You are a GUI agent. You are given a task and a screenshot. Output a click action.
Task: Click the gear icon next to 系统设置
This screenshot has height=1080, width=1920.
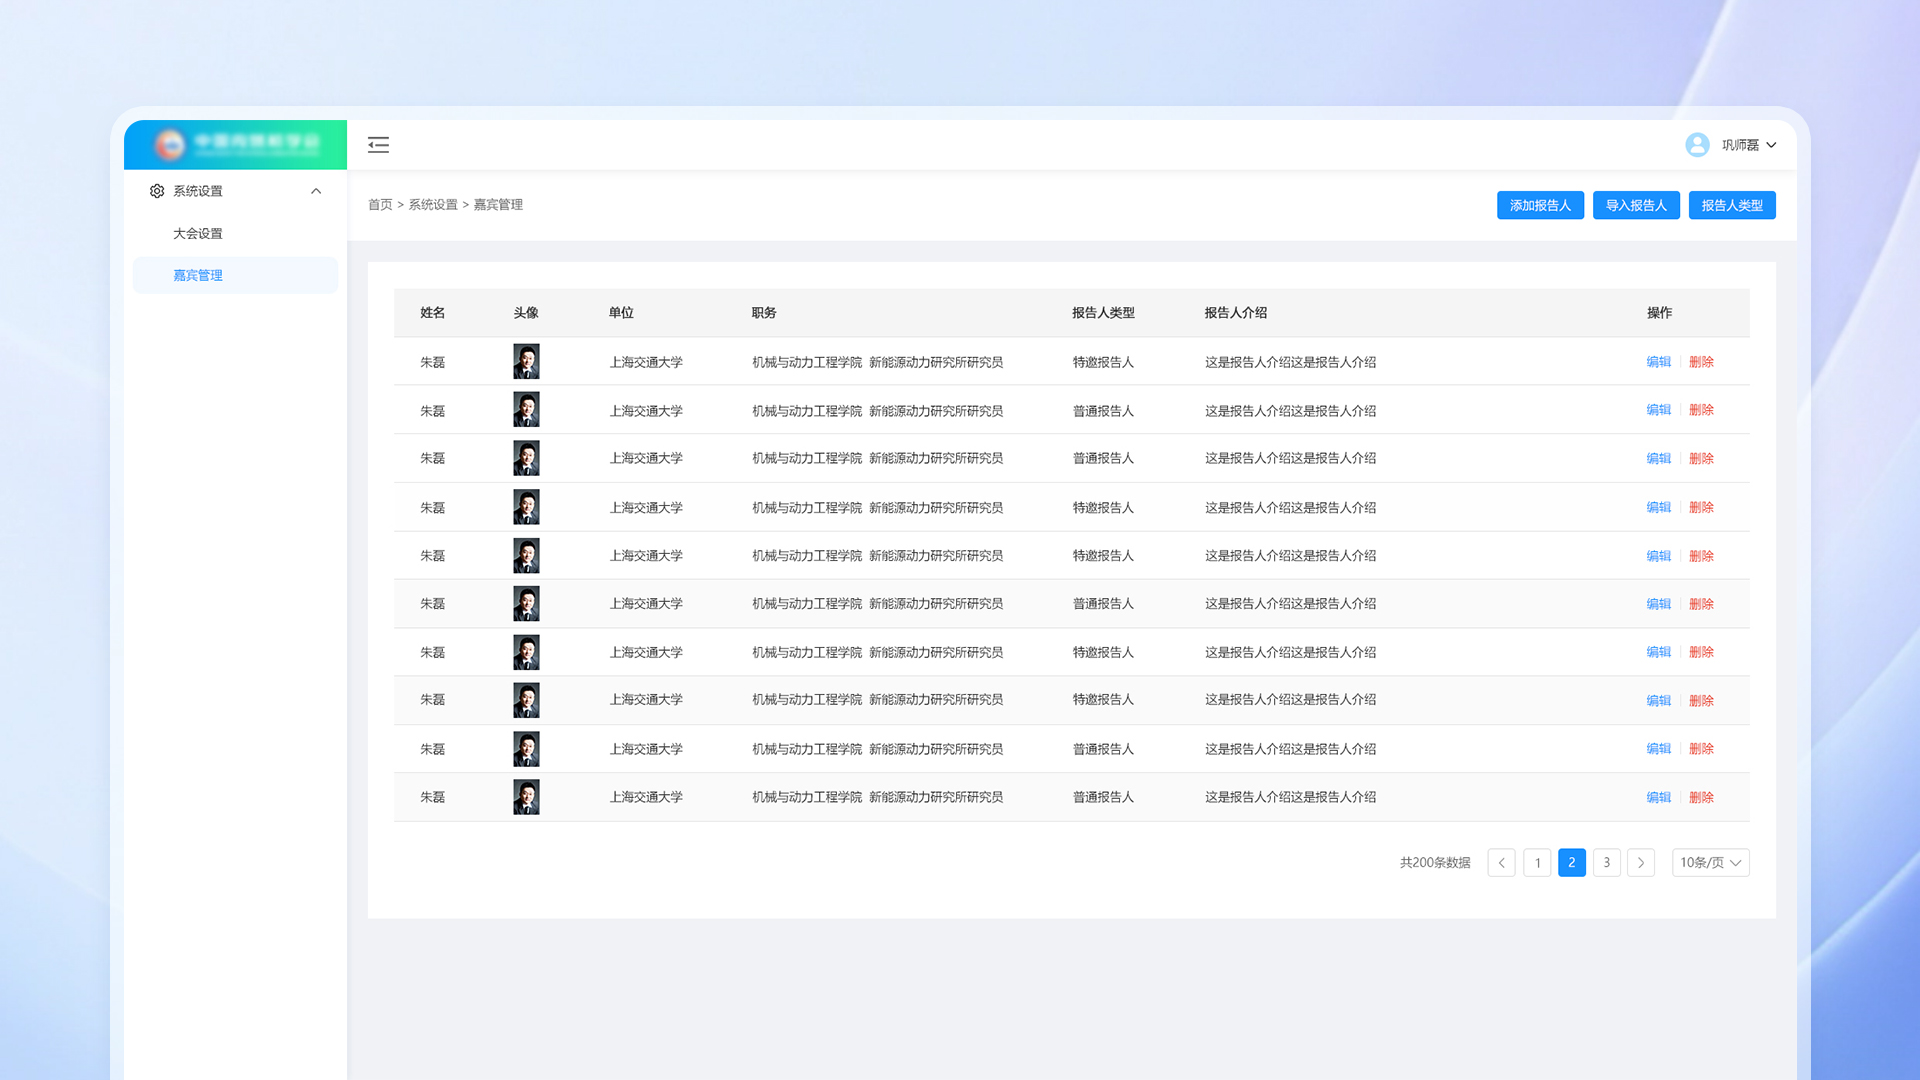coord(157,191)
